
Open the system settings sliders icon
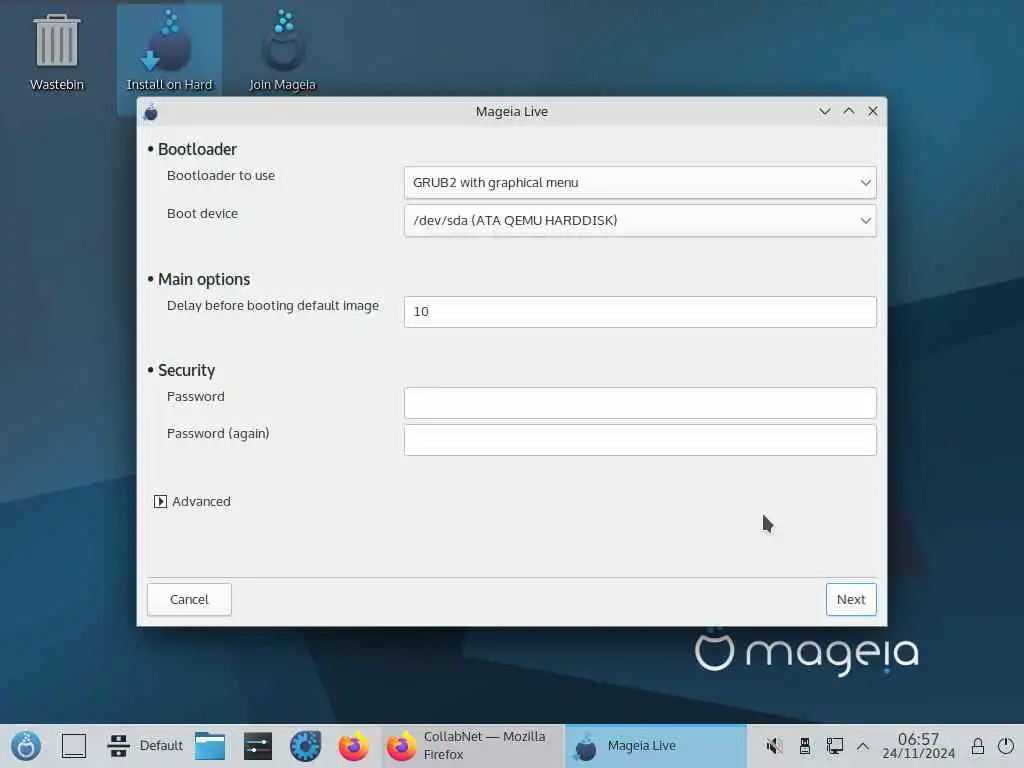pyautogui.click(x=258, y=746)
